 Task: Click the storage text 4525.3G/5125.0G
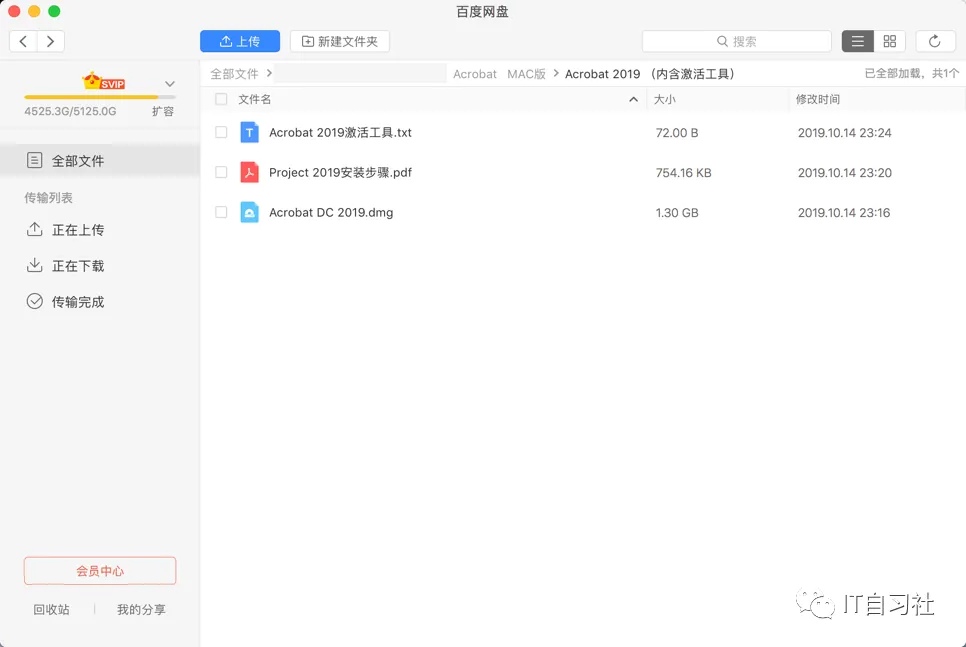[70, 111]
